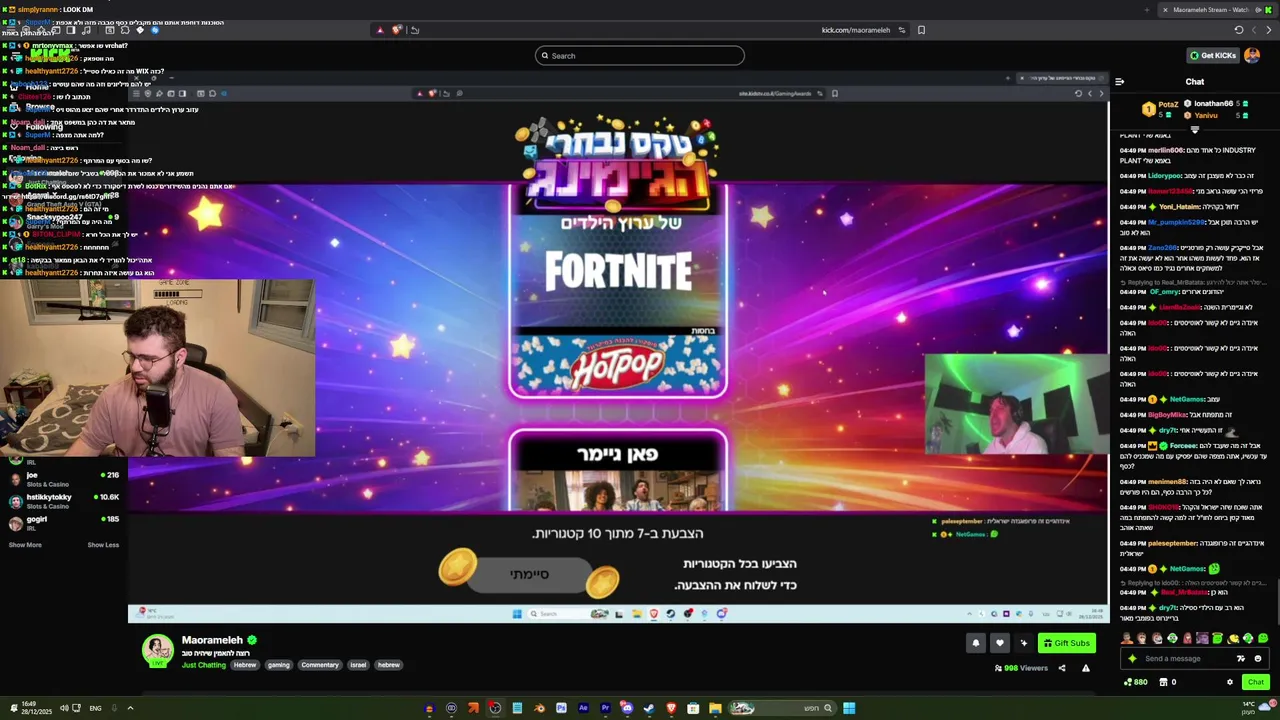Open the emoji picker in chat input

point(1258,658)
